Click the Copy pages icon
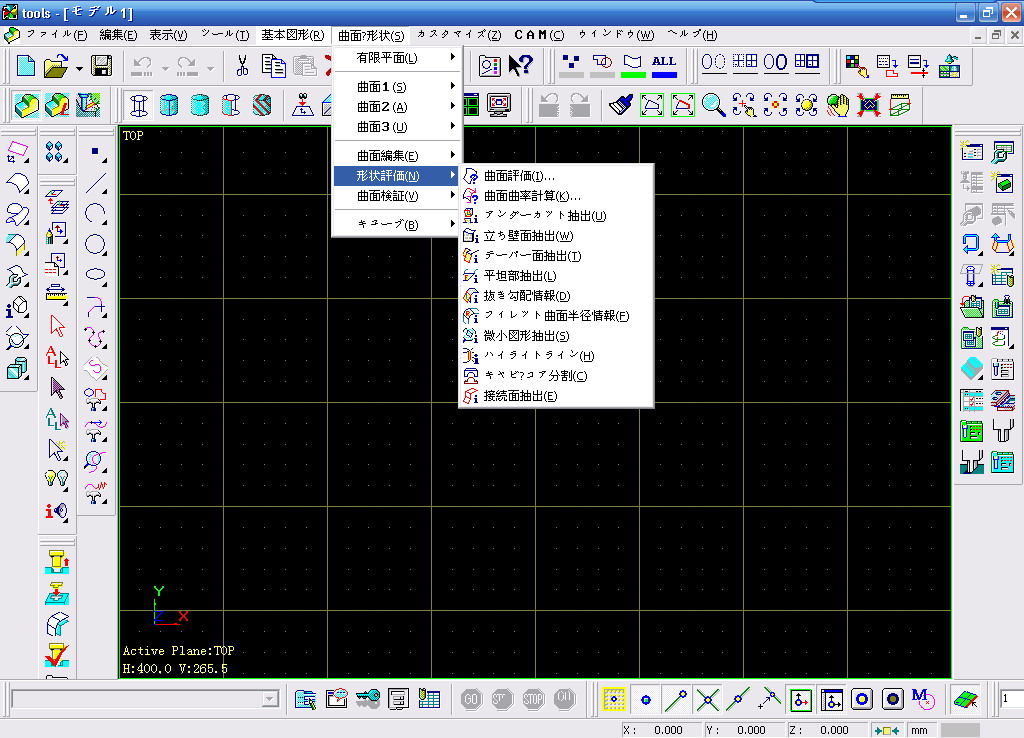This screenshot has height=738, width=1024. pos(274,65)
